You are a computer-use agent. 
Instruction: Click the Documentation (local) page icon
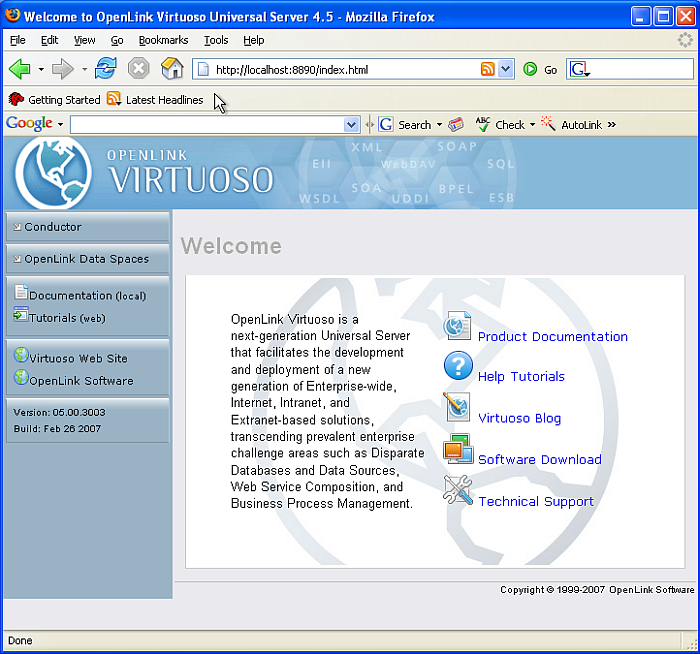pyautogui.click(x=21, y=292)
